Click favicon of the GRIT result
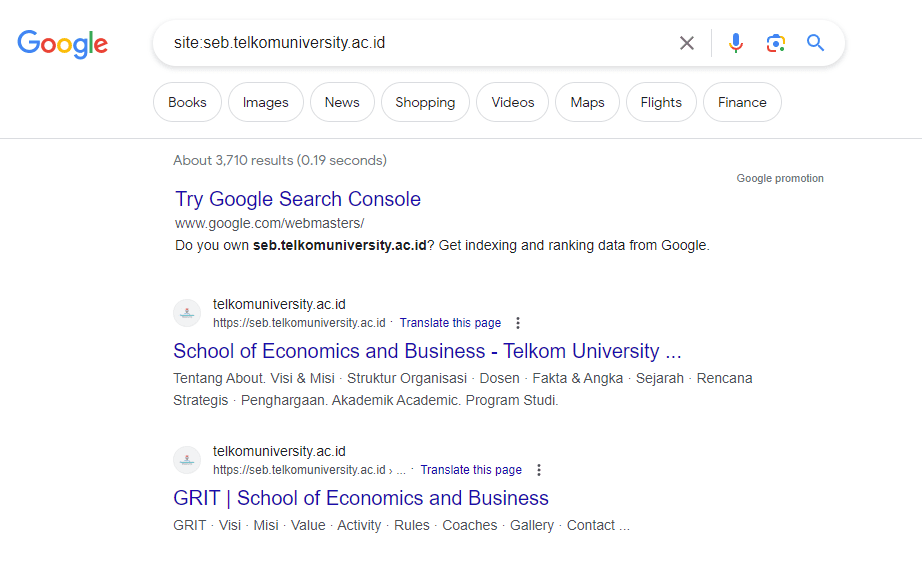Screen dimensions: 922x563 pos(187,460)
